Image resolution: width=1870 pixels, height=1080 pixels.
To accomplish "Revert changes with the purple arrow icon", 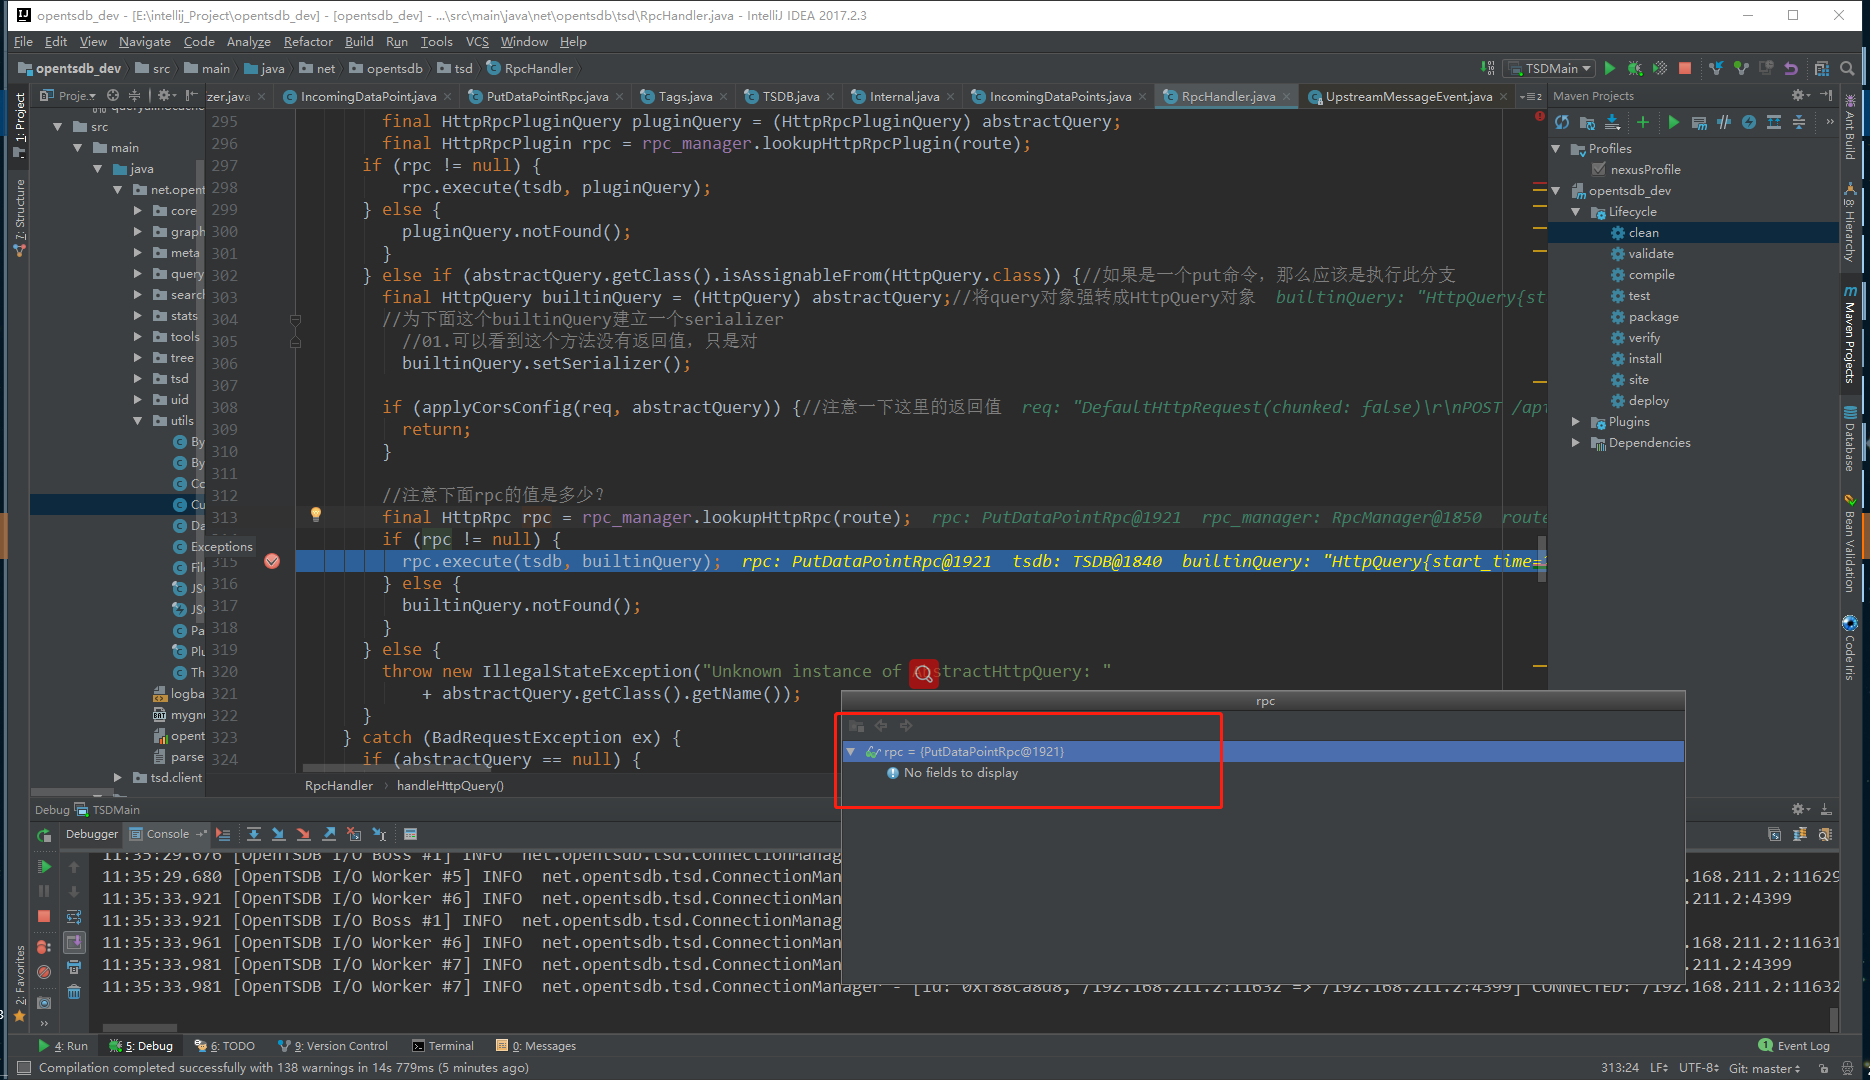I will pyautogui.click(x=1791, y=68).
